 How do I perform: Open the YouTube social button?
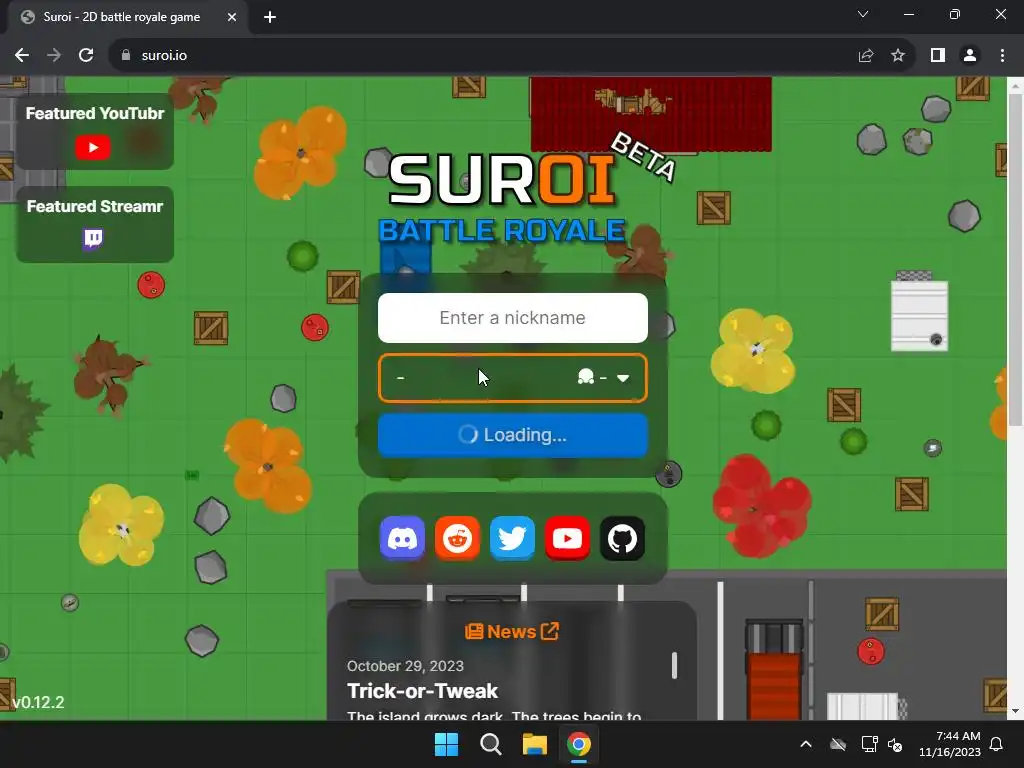tap(567, 538)
